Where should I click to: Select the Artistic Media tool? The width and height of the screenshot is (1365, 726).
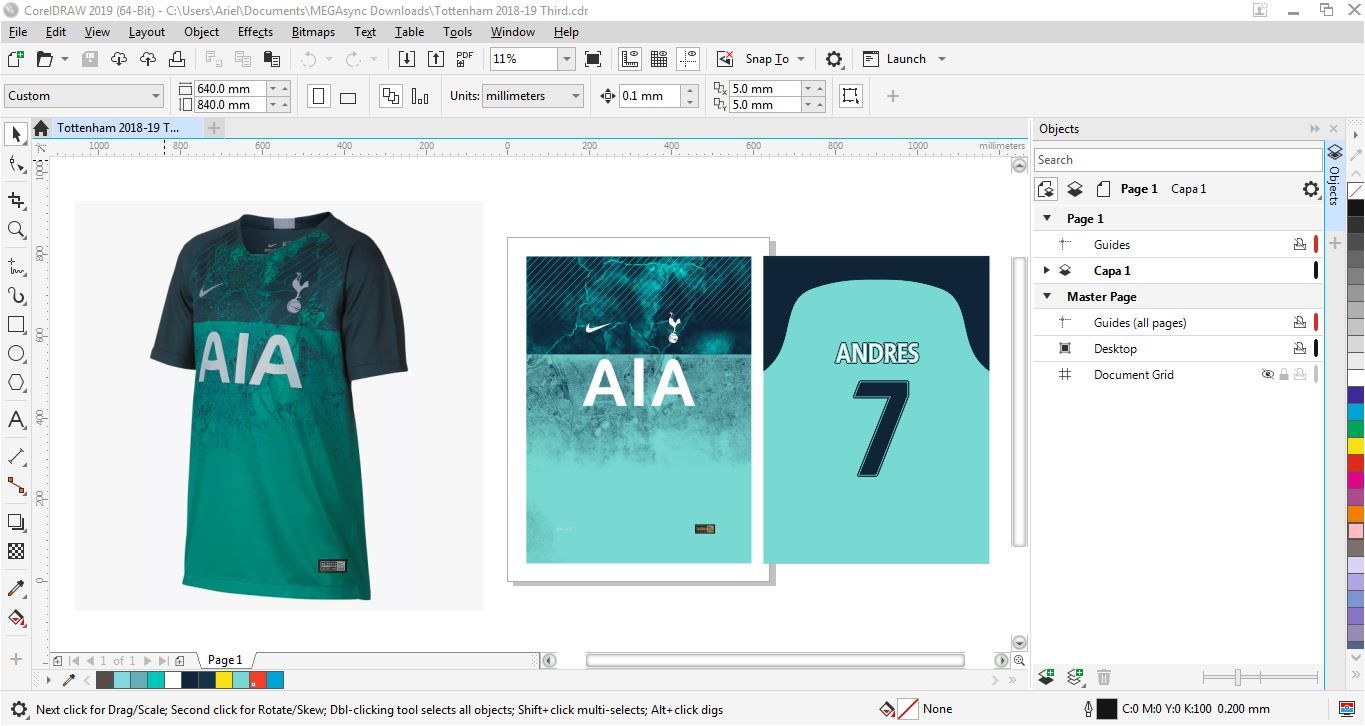coord(16,297)
